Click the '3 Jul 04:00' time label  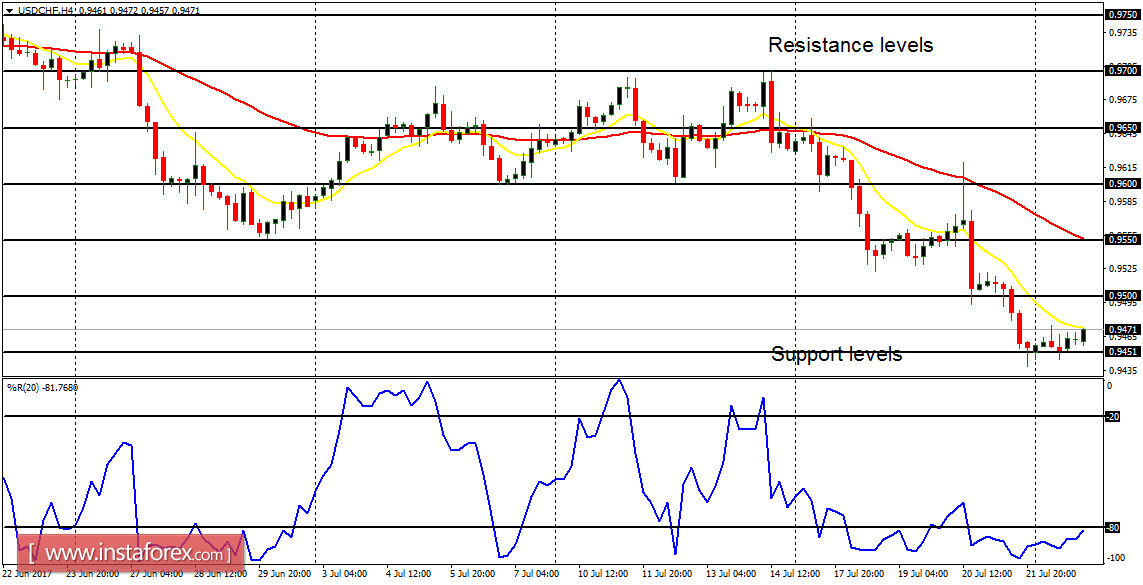coord(346,575)
